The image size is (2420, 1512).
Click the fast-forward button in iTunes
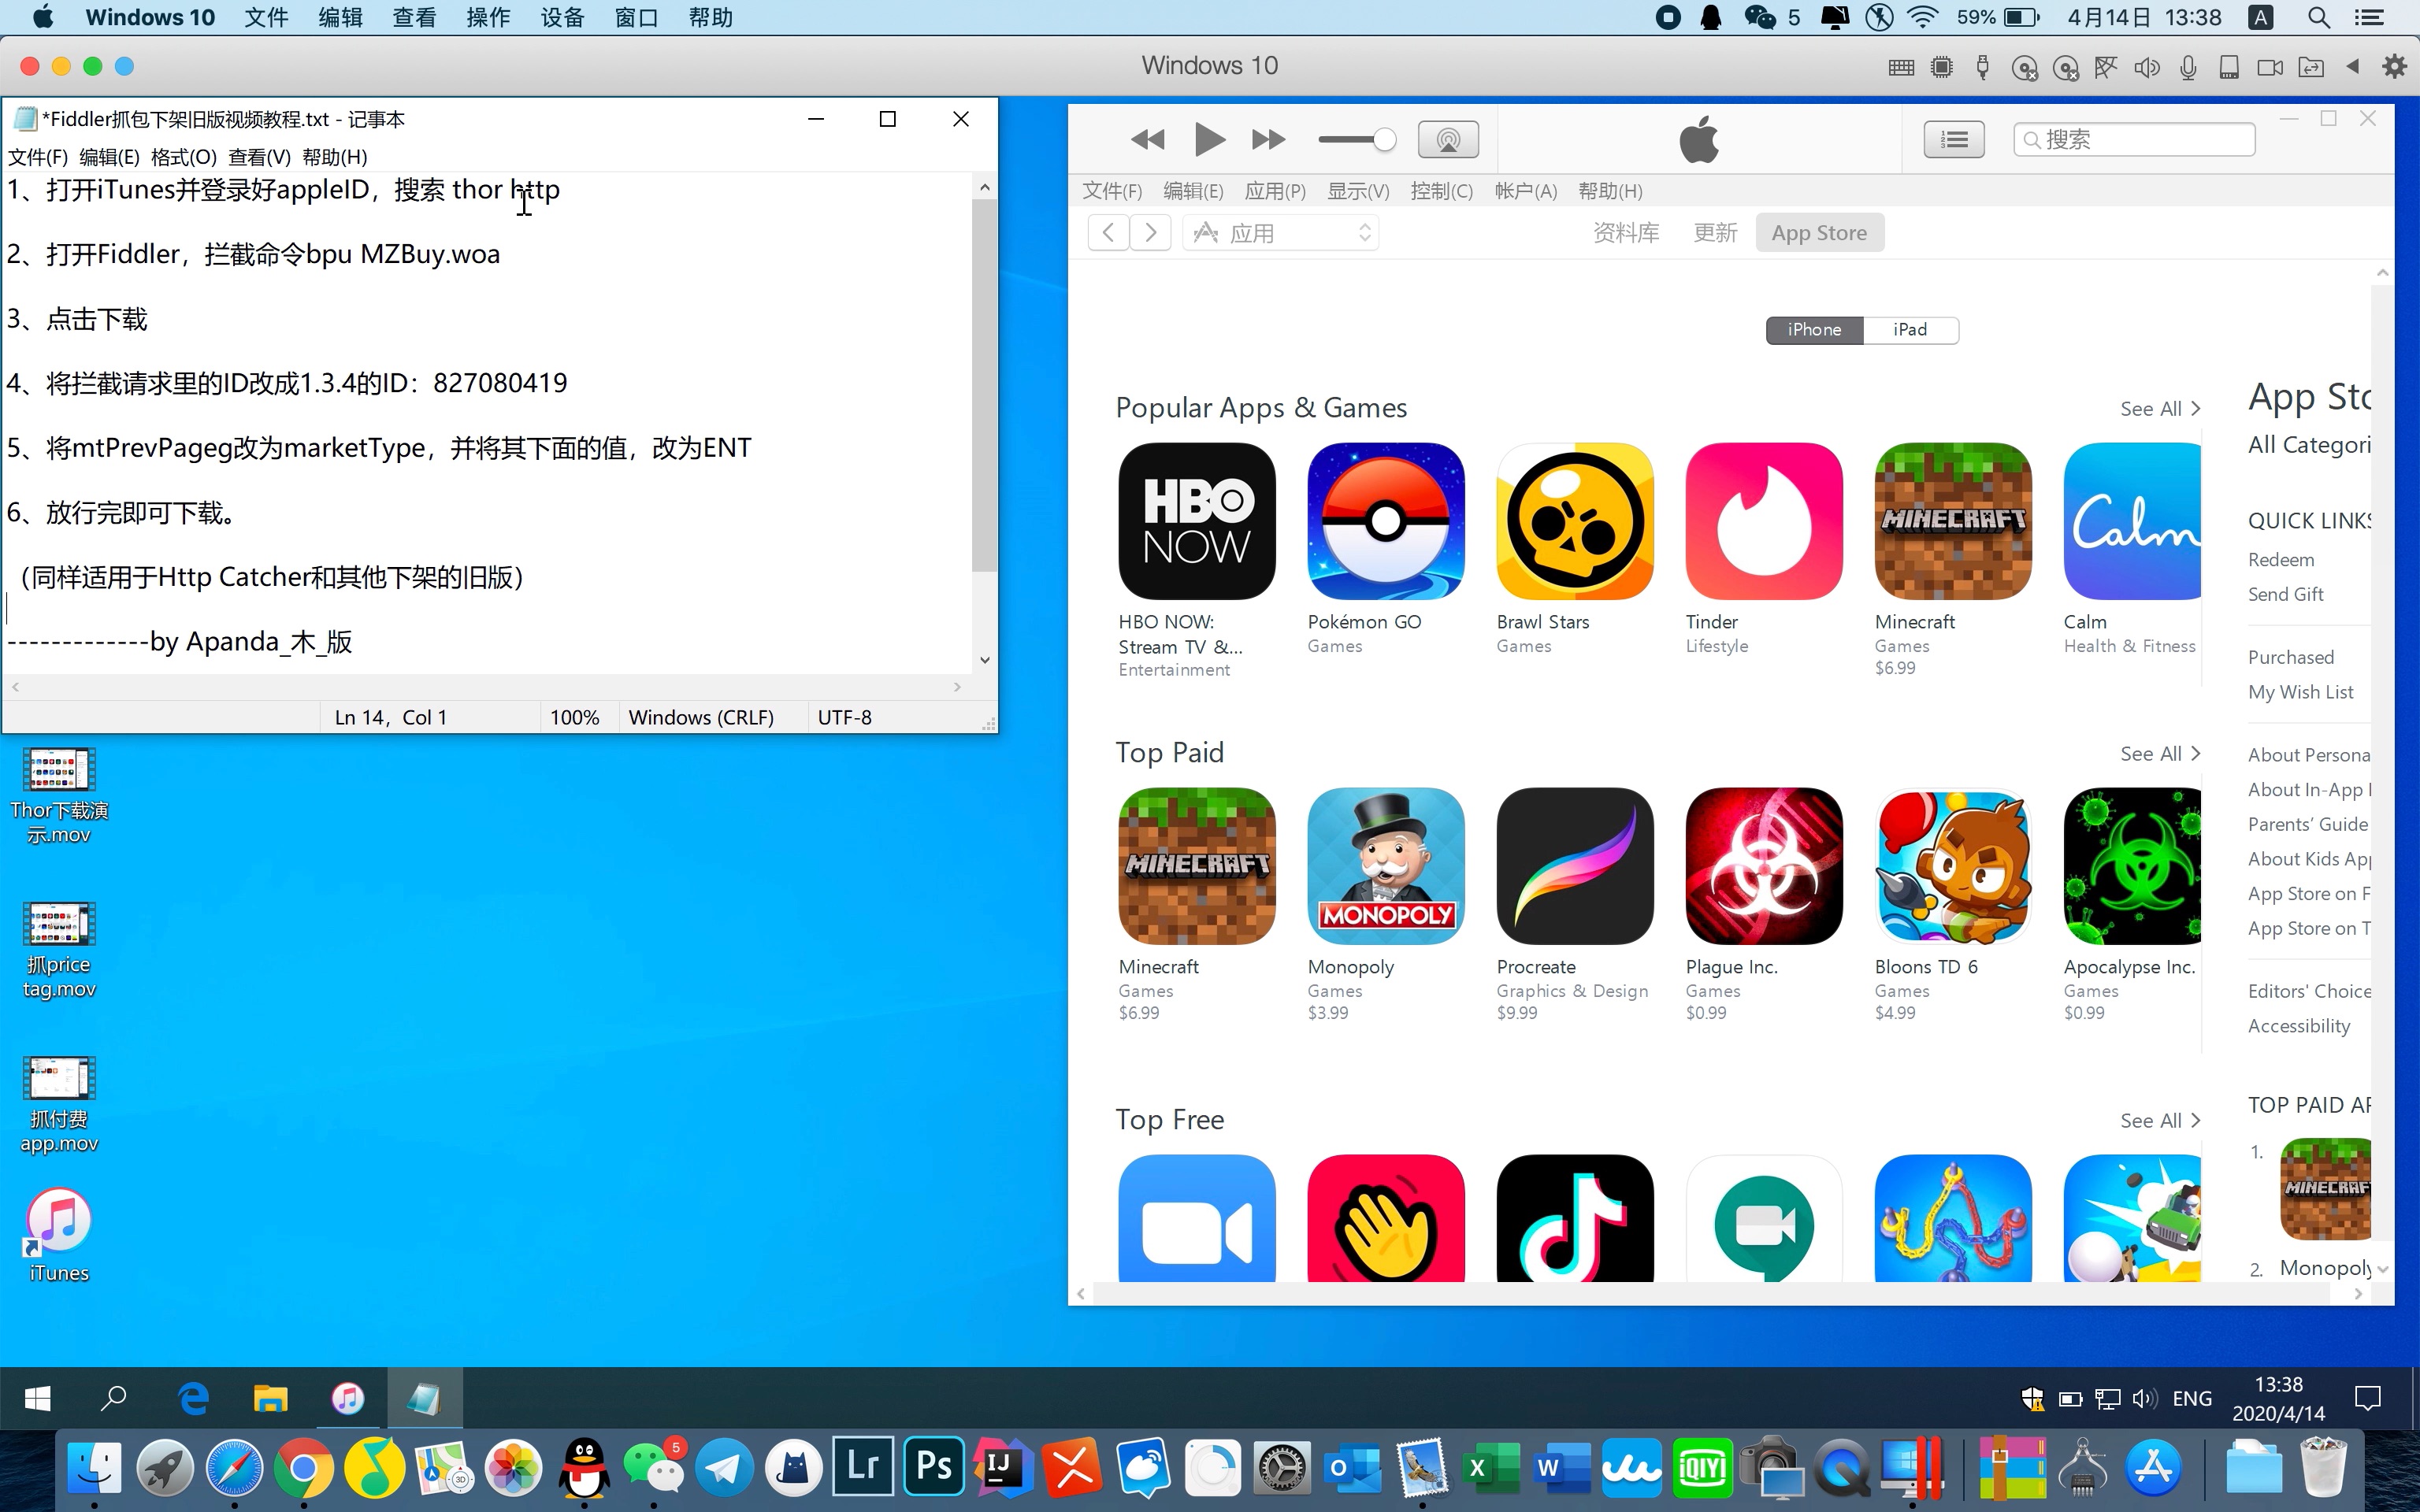point(1268,139)
